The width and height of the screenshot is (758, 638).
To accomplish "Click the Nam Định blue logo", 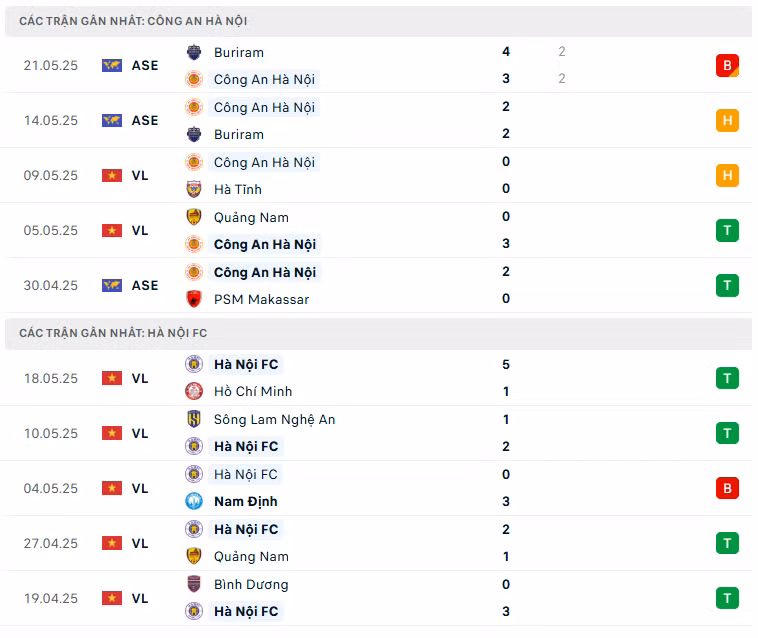I will coord(194,501).
